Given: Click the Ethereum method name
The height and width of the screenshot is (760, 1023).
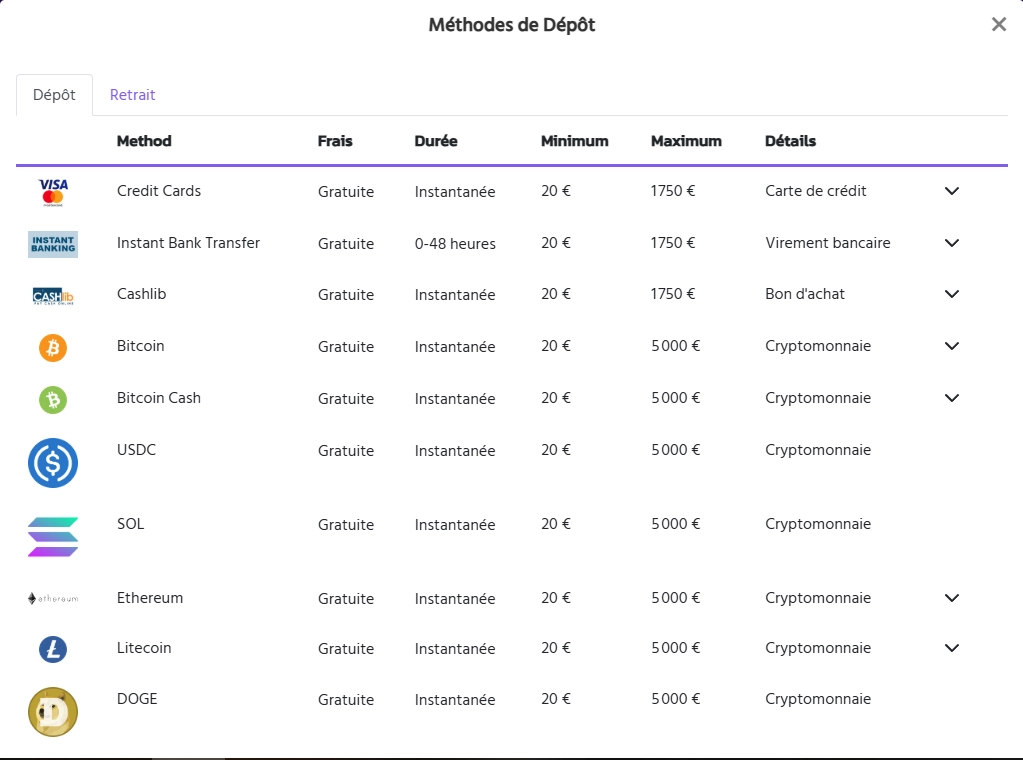Looking at the screenshot, I should pos(150,598).
